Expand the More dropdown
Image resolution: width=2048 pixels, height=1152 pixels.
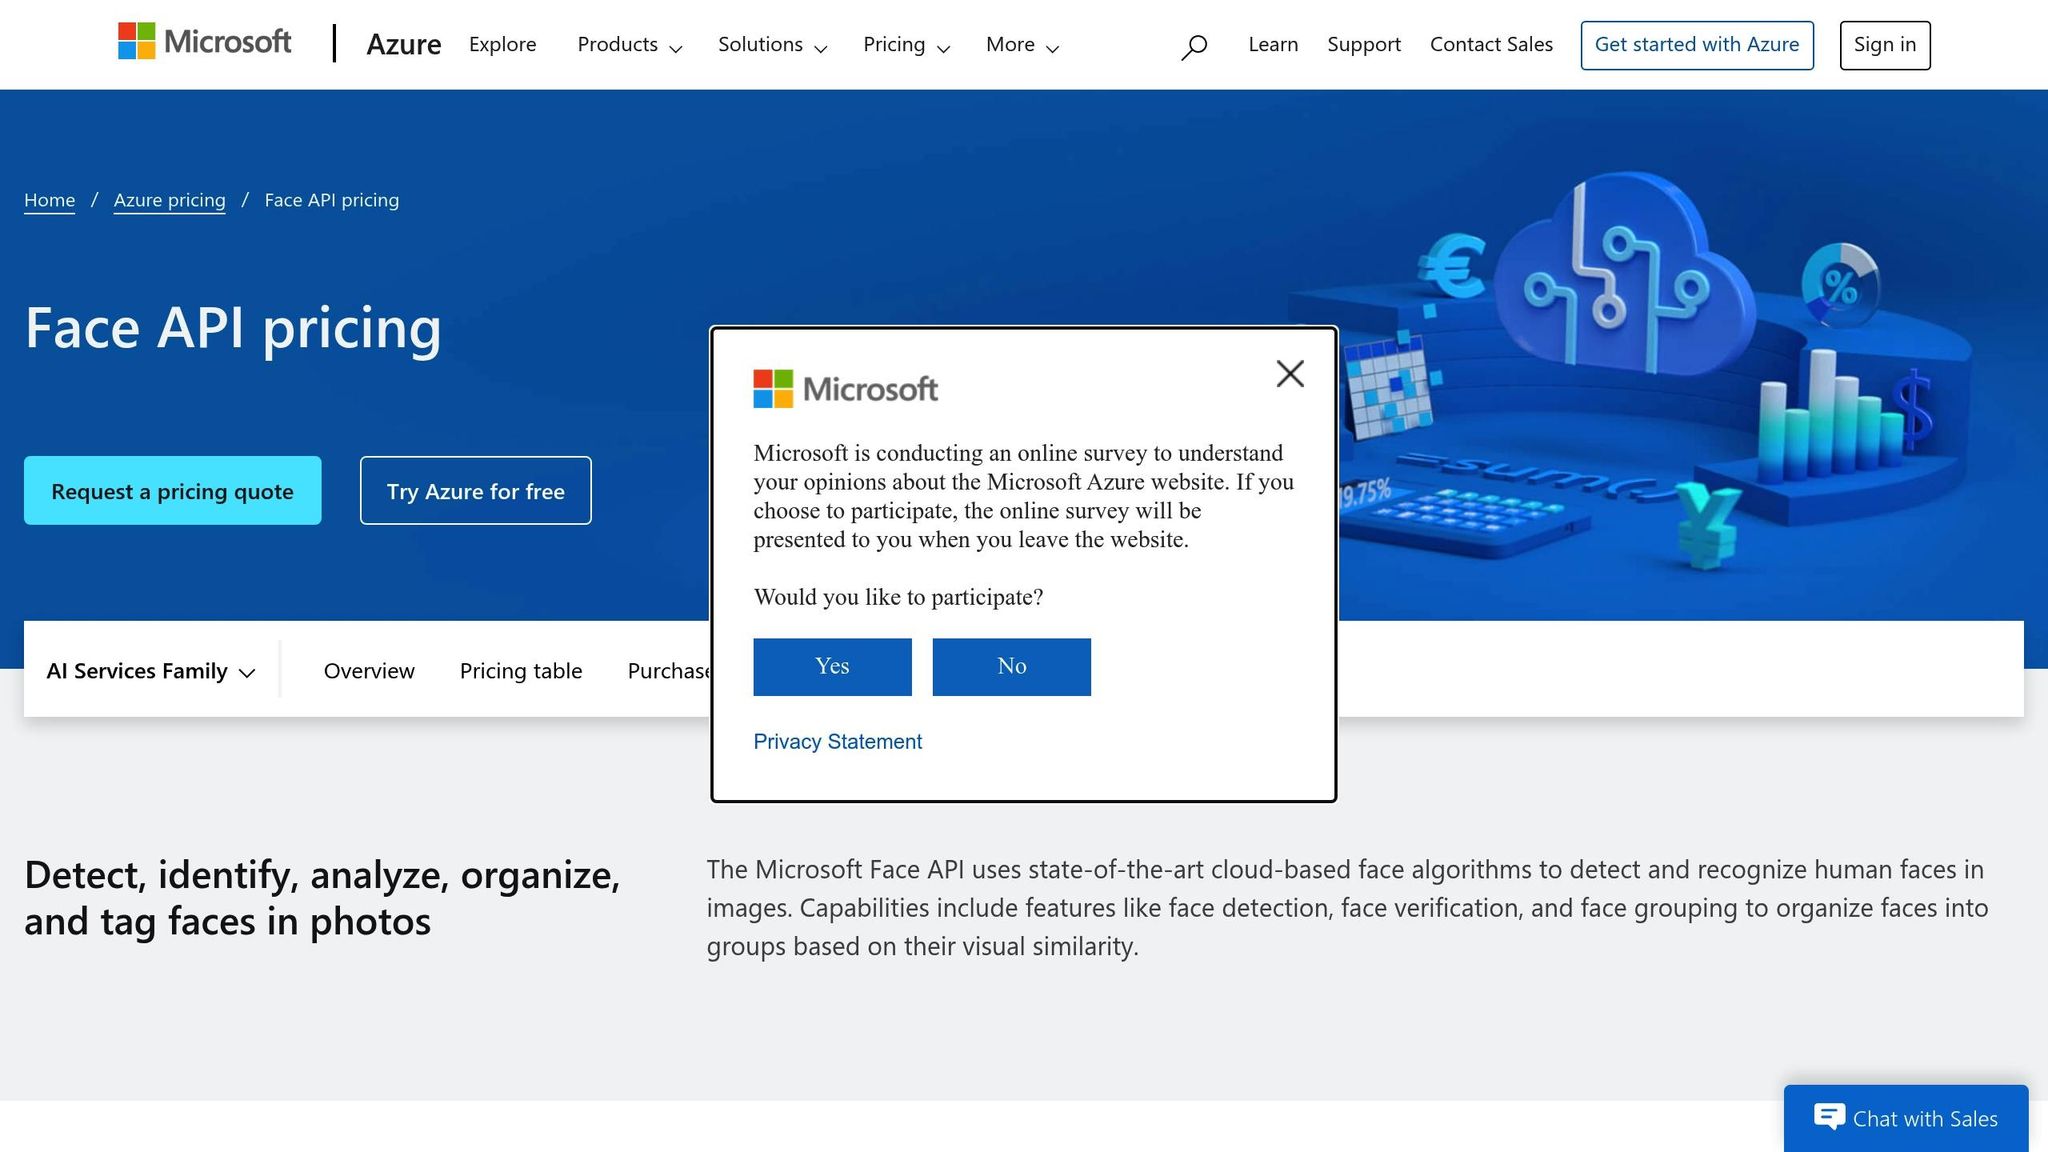tap(1022, 45)
